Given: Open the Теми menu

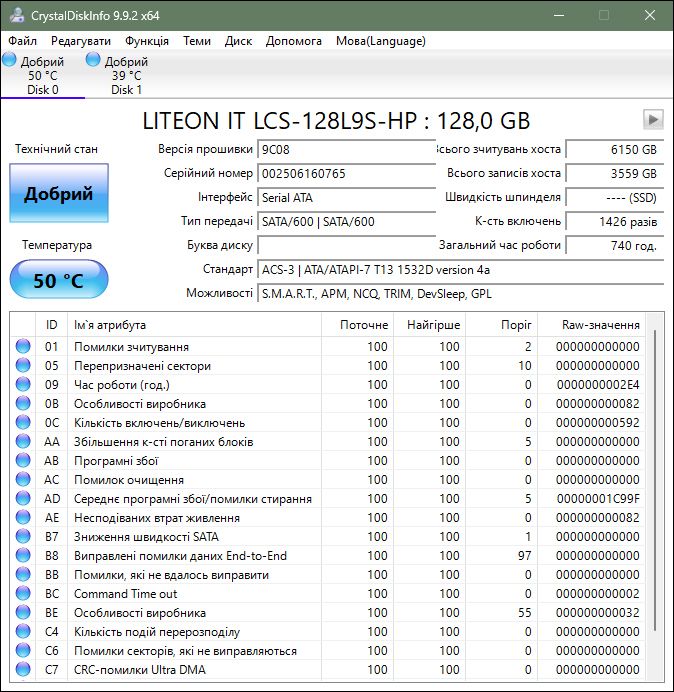Looking at the screenshot, I should coord(197,41).
